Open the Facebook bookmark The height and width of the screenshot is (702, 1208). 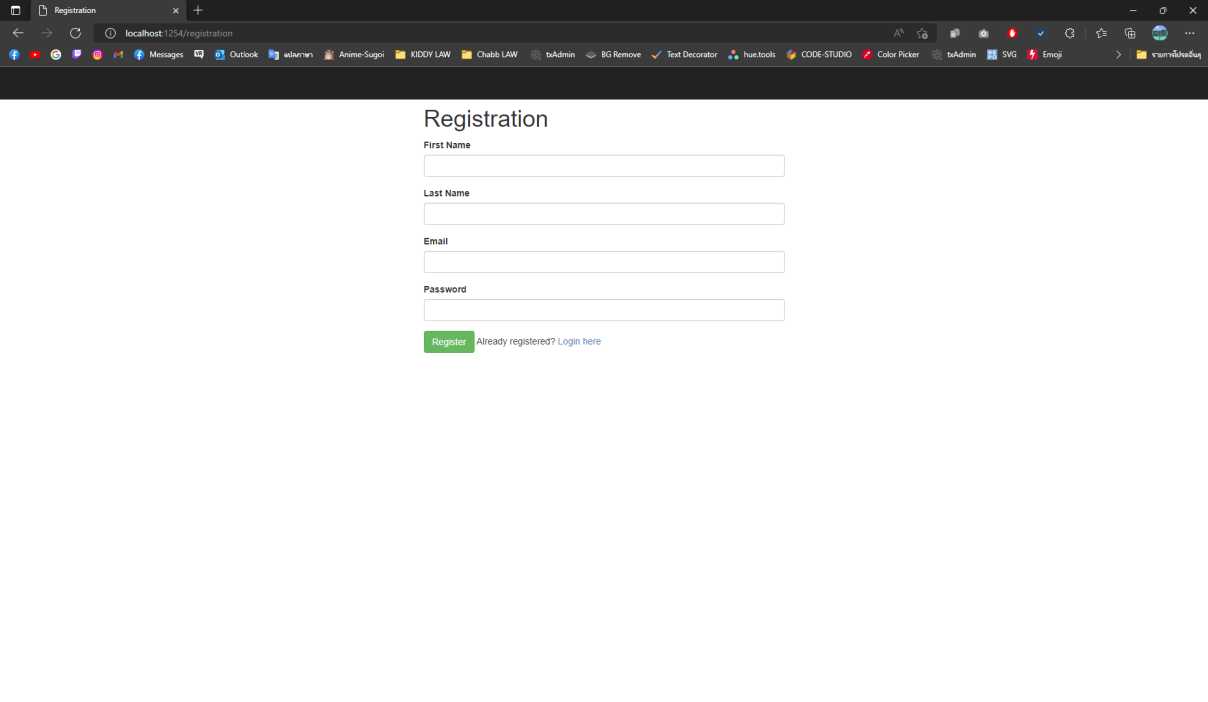point(14,55)
